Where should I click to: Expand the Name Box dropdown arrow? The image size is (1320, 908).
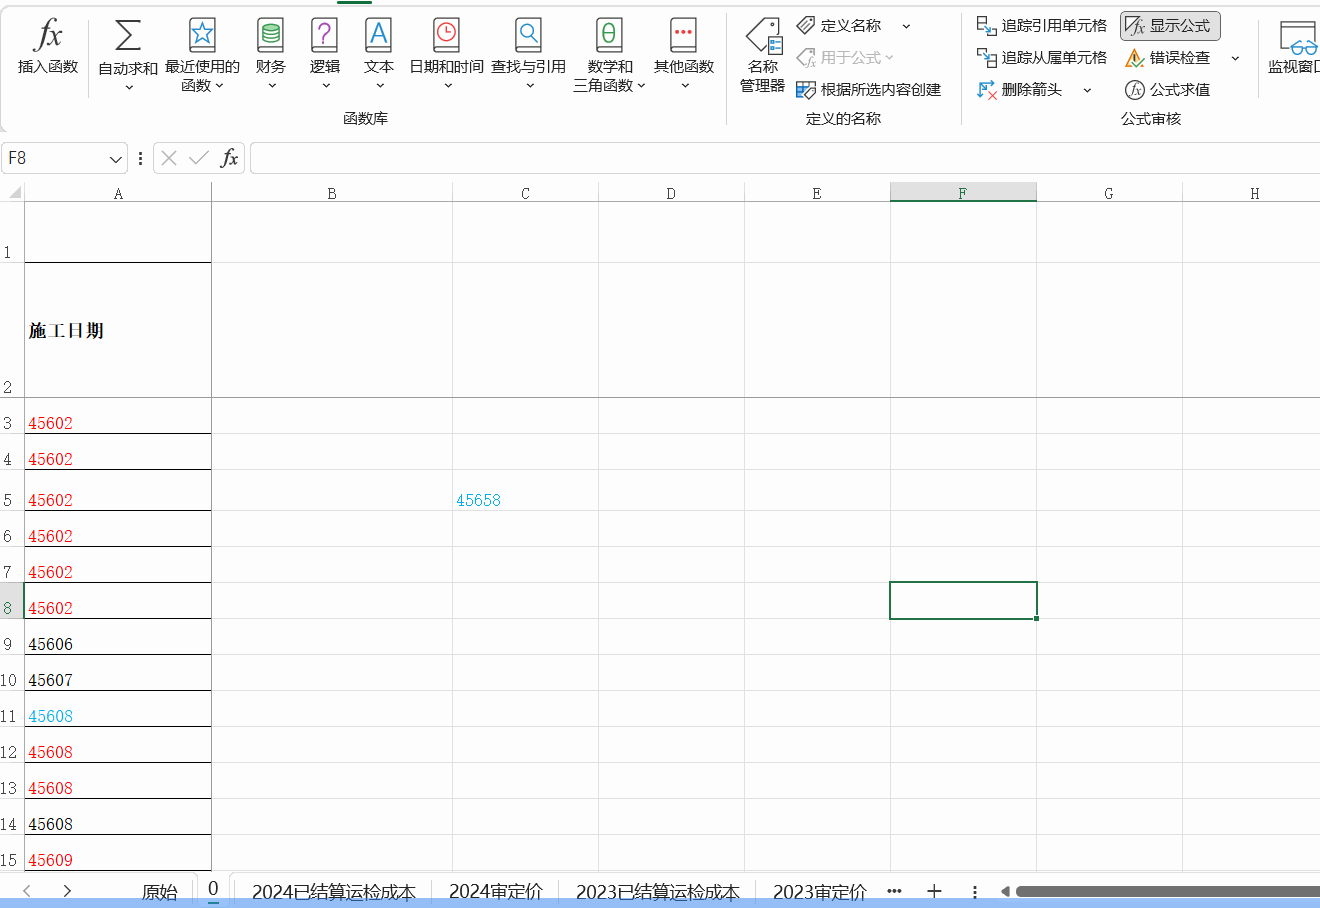(x=115, y=159)
